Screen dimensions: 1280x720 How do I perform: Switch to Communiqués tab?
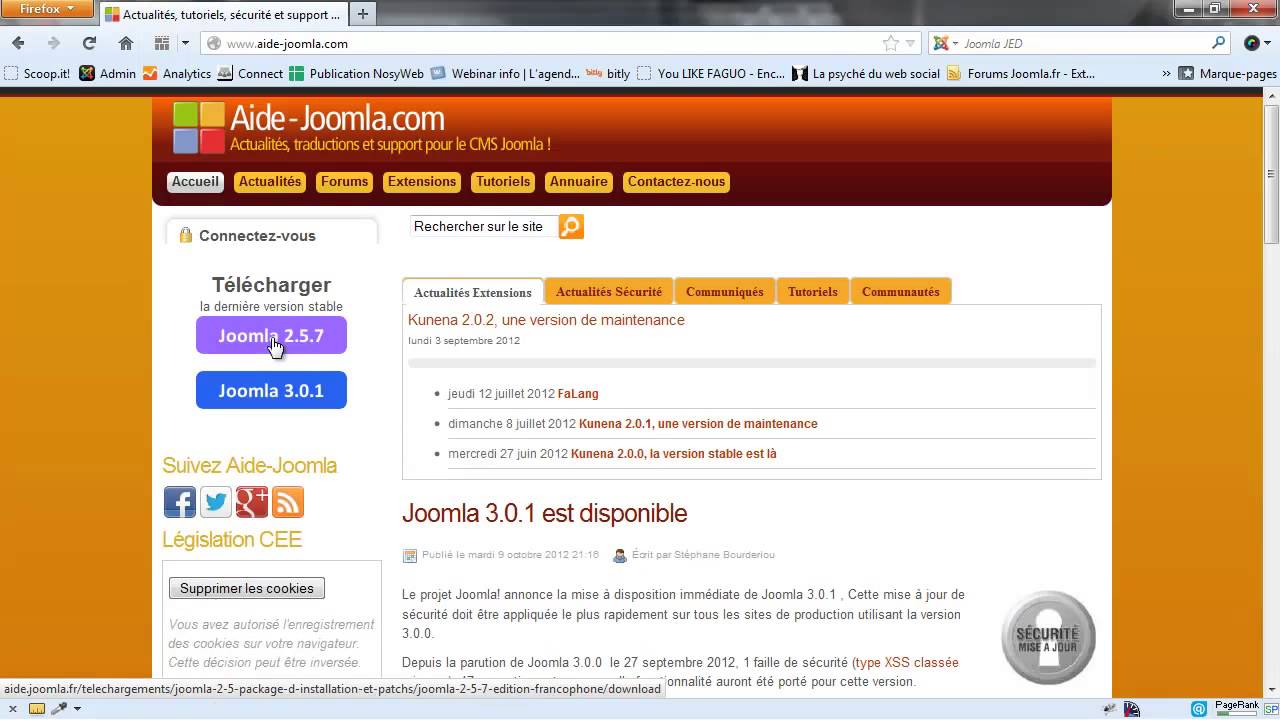pos(725,292)
